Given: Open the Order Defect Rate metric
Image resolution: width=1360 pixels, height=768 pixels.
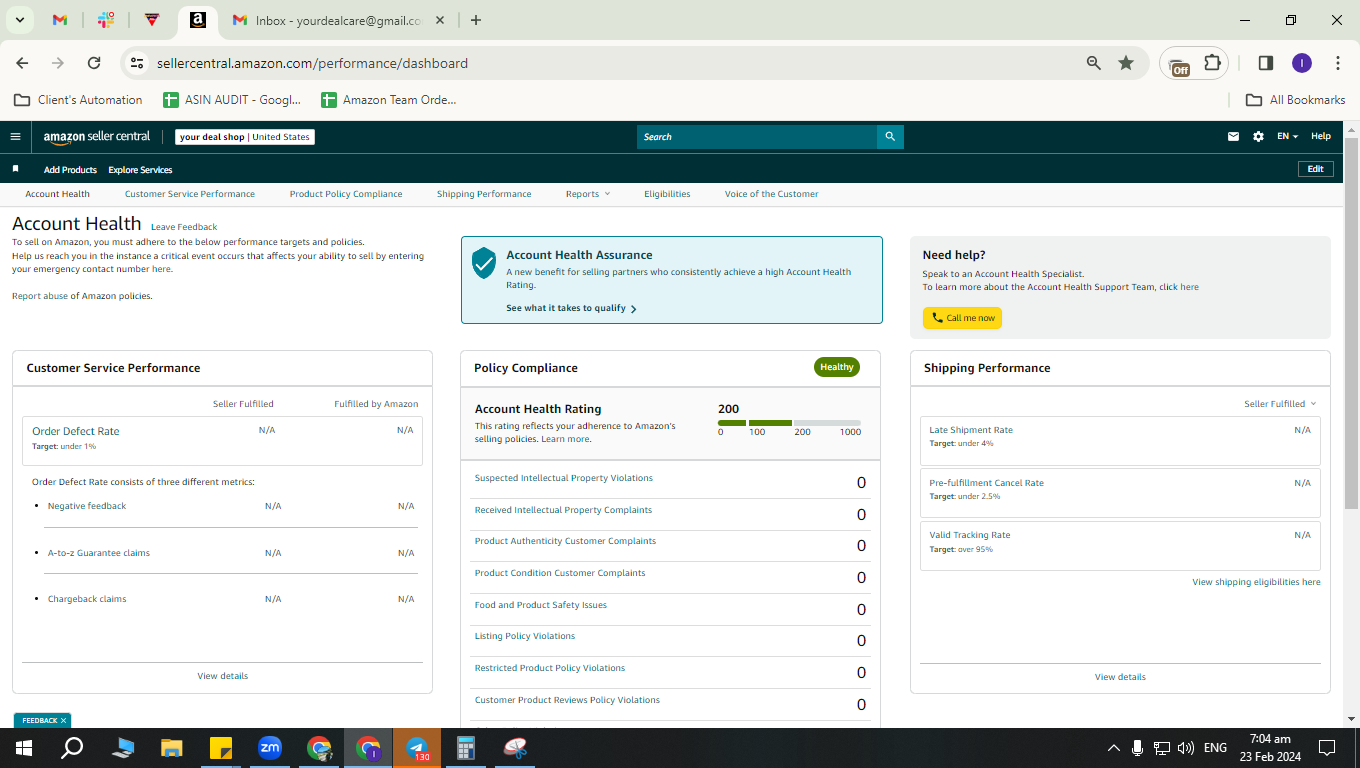Looking at the screenshot, I should pyautogui.click(x=76, y=431).
